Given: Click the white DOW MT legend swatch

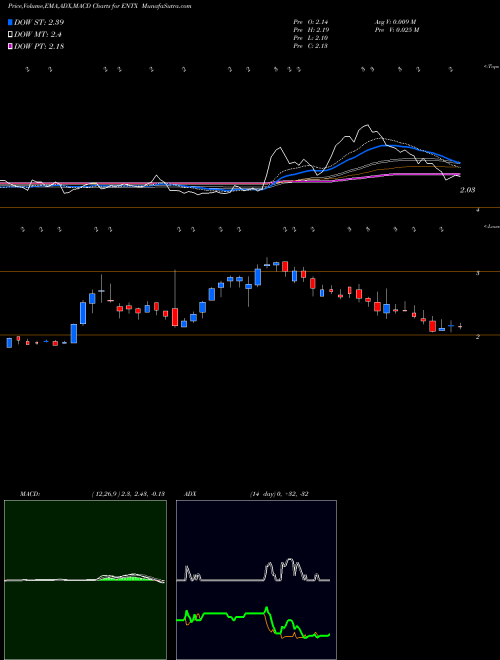Looking at the screenshot, I should (x=10, y=34).
